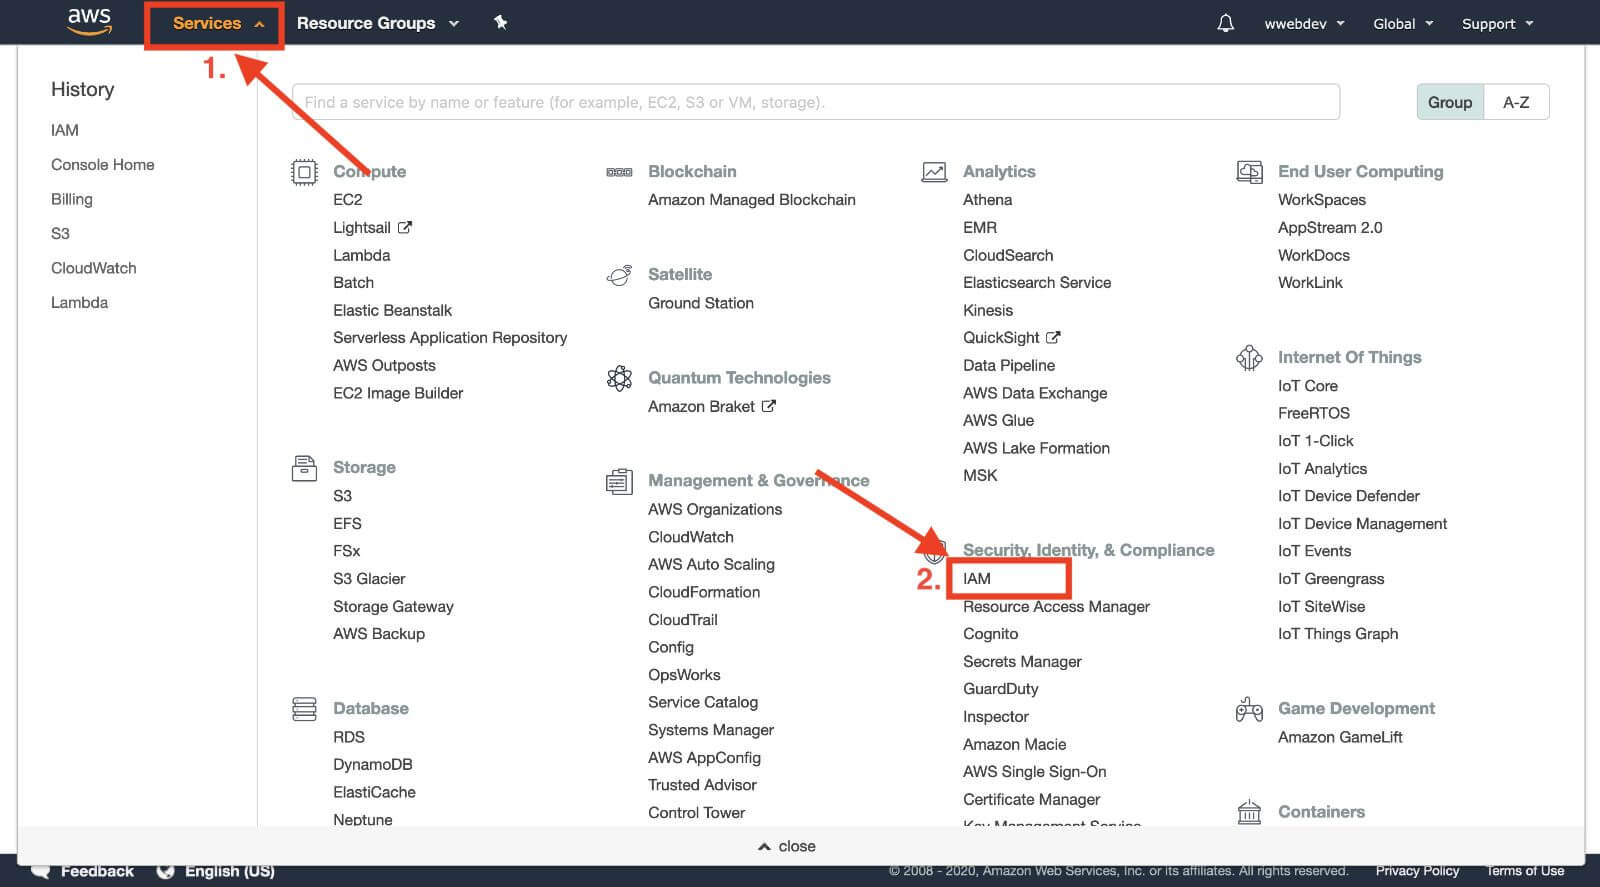Open CloudFormation under Management & Governance
Screen dimensions: 1600x887
click(704, 592)
